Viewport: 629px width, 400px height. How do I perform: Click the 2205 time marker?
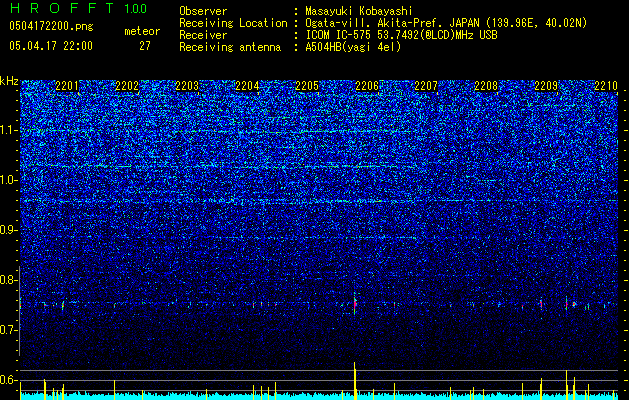(x=307, y=86)
